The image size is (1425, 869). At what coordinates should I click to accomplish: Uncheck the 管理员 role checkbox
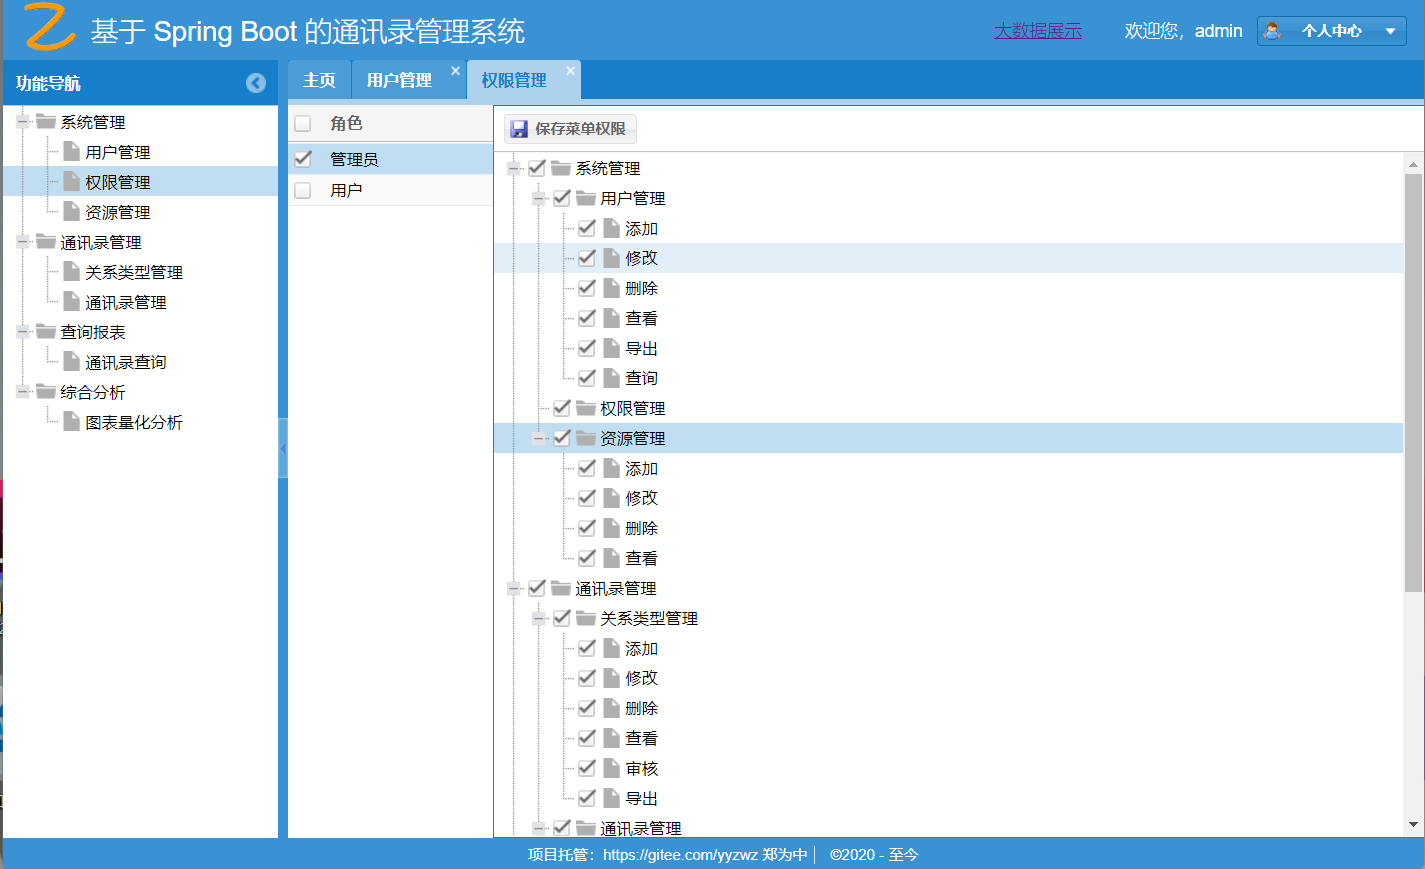pos(303,159)
